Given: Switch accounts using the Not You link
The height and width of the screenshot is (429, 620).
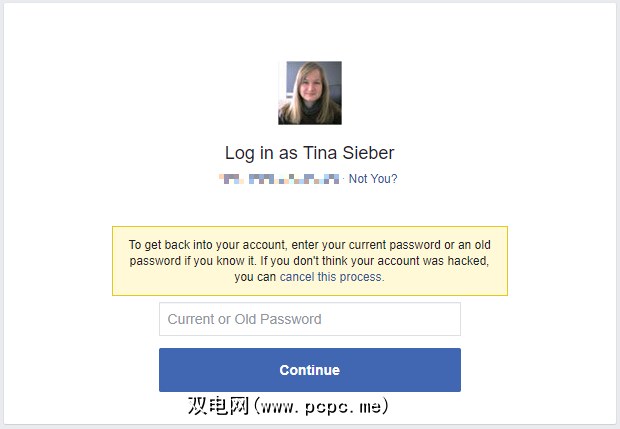Looking at the screenshot, I should tap(373, 179).
